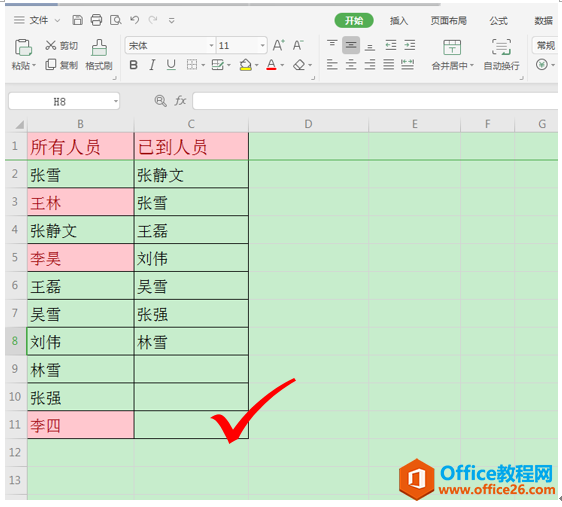Select cell containing 已到人员

click(191, 146)
